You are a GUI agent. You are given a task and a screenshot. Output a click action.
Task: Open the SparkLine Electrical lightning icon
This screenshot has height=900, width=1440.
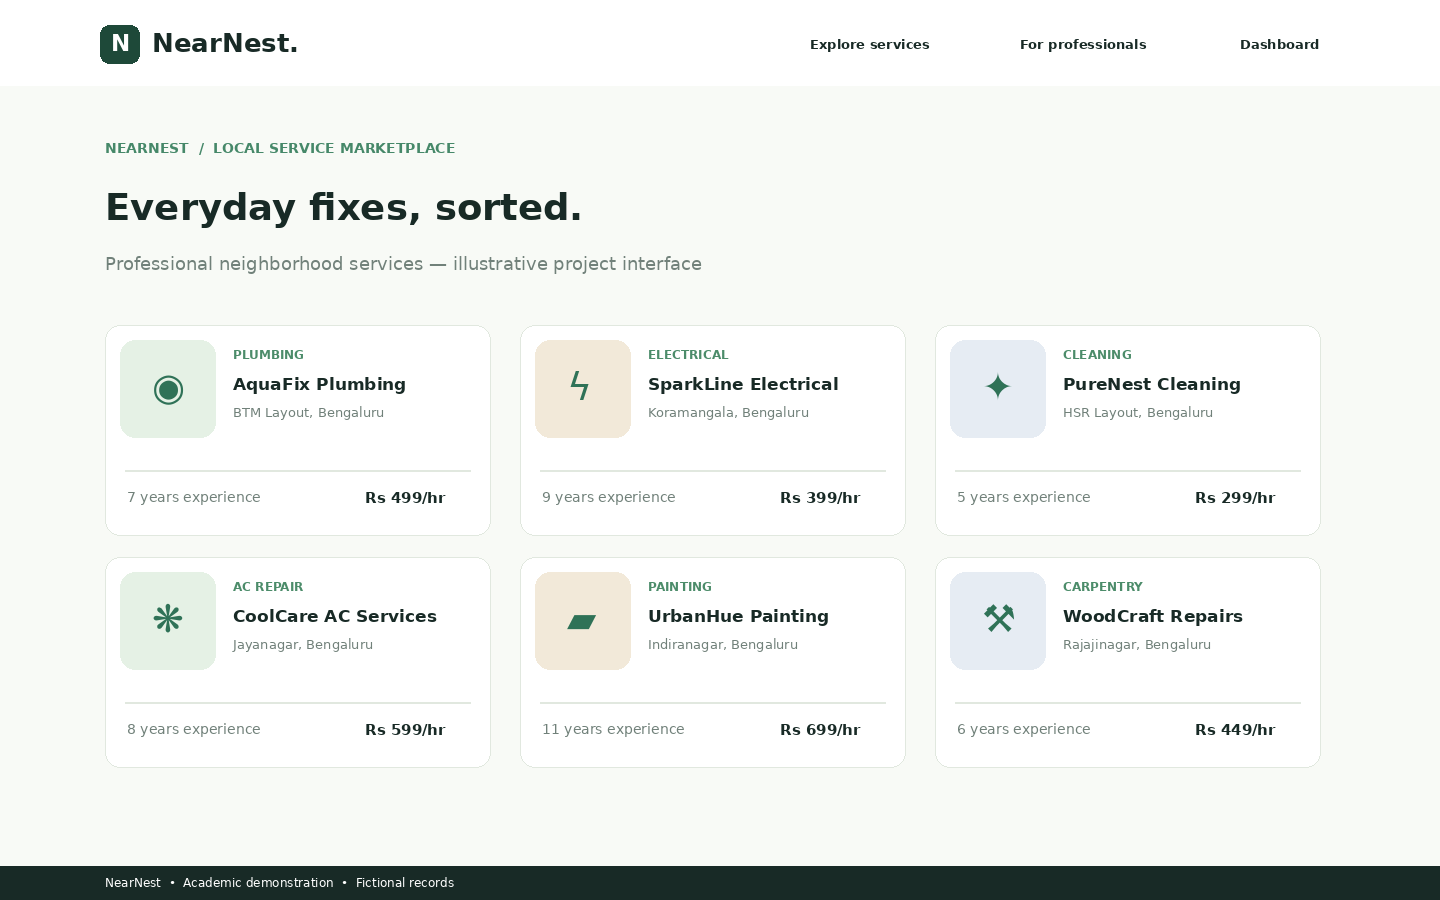coord(583,389)
